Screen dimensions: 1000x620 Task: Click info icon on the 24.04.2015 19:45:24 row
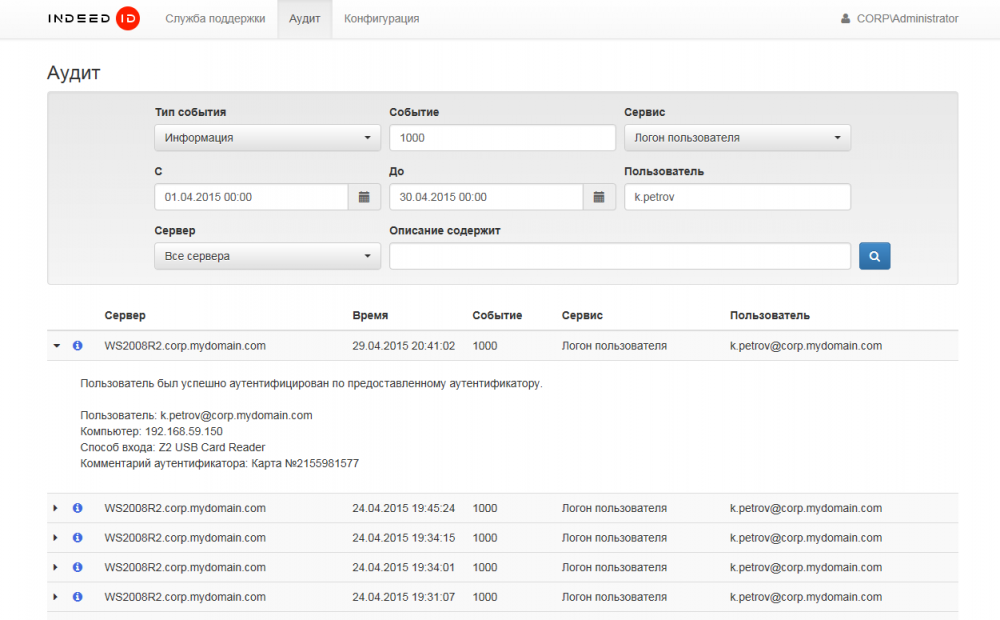point(78,508)
